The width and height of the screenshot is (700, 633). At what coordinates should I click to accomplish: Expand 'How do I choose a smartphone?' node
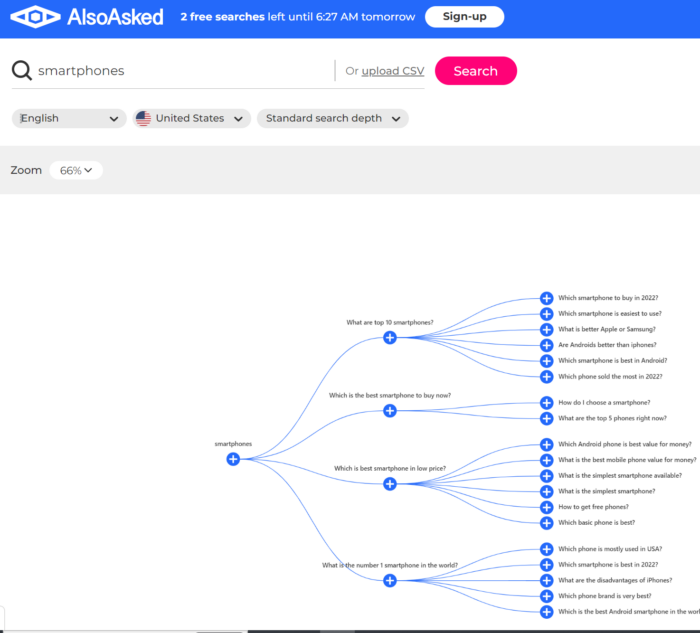coord(547,403)
